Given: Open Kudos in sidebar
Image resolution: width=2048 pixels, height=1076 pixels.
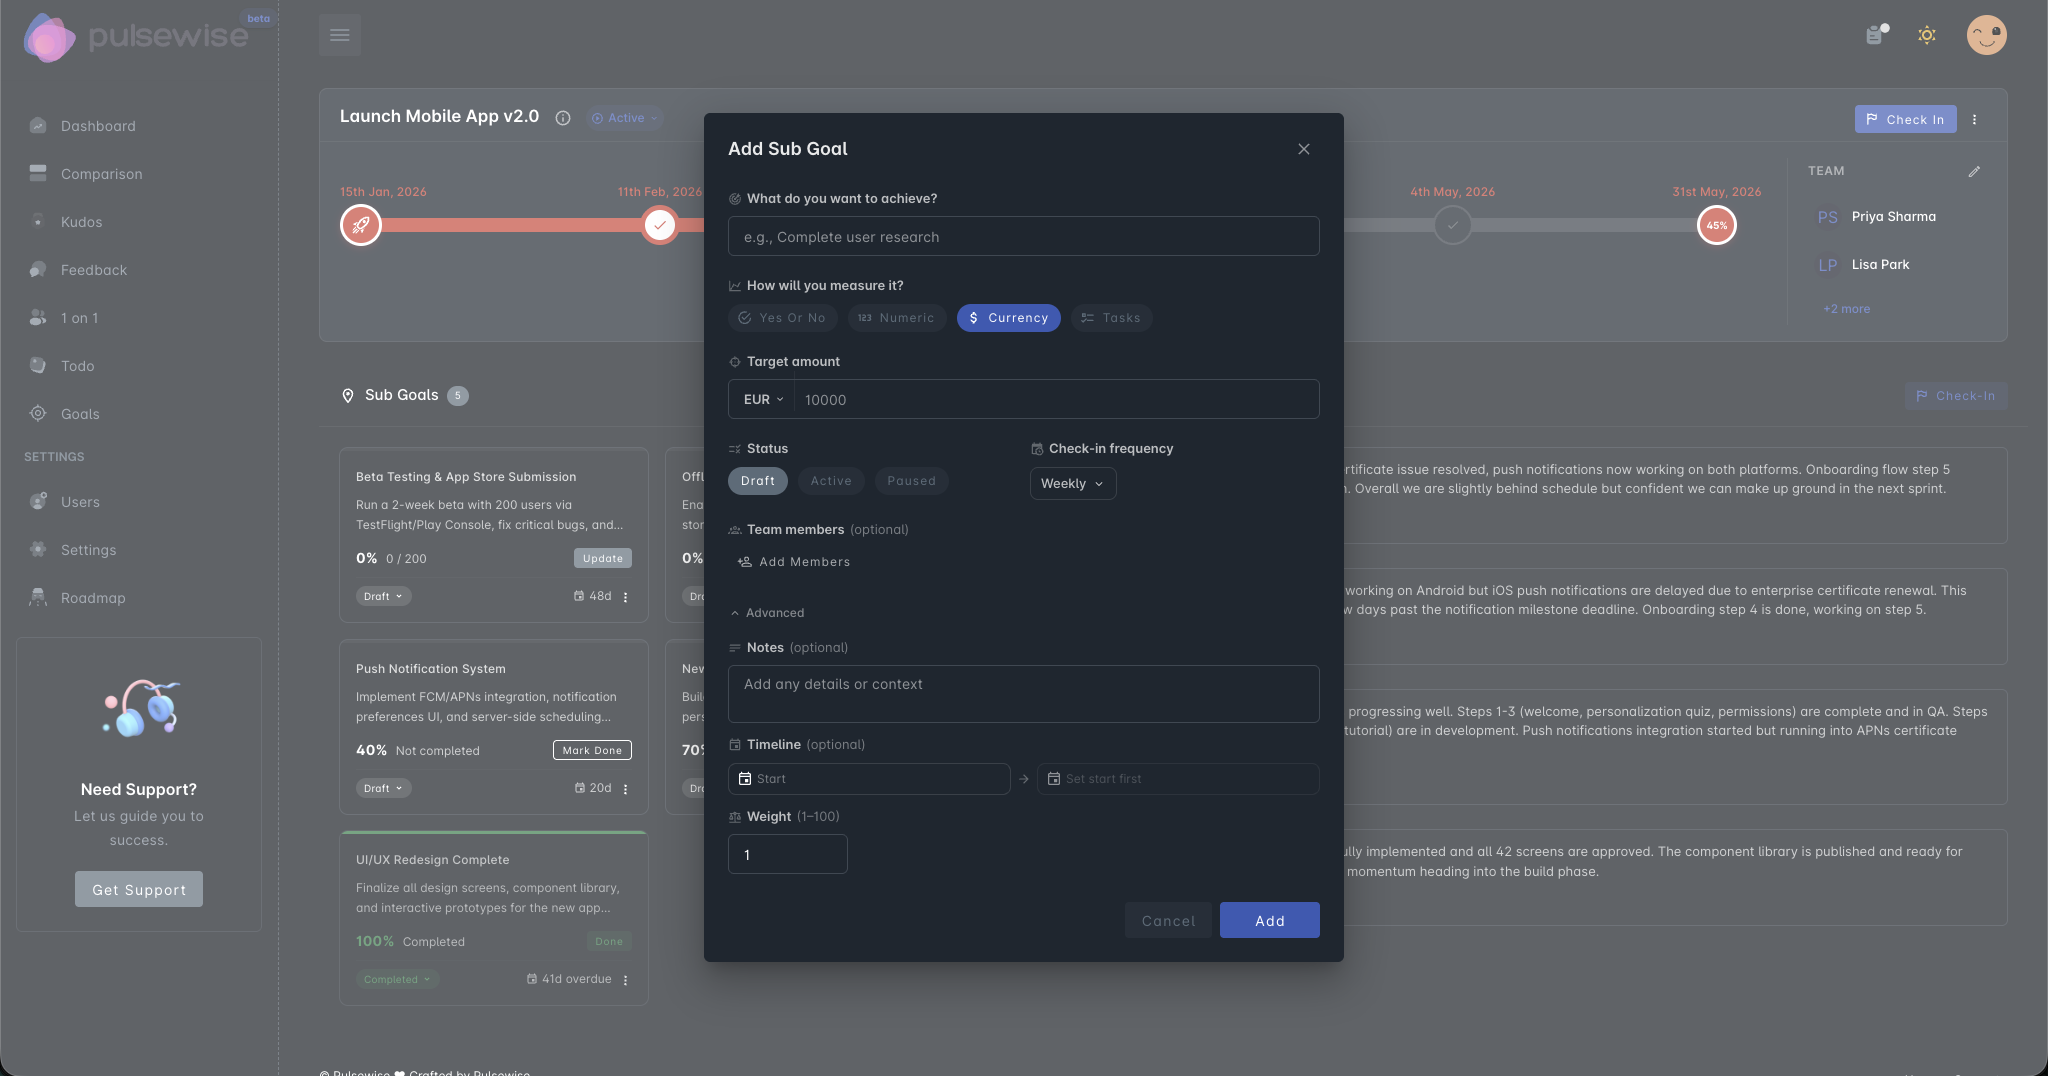Looking at the screenshot, I should [x=81, y=222].
